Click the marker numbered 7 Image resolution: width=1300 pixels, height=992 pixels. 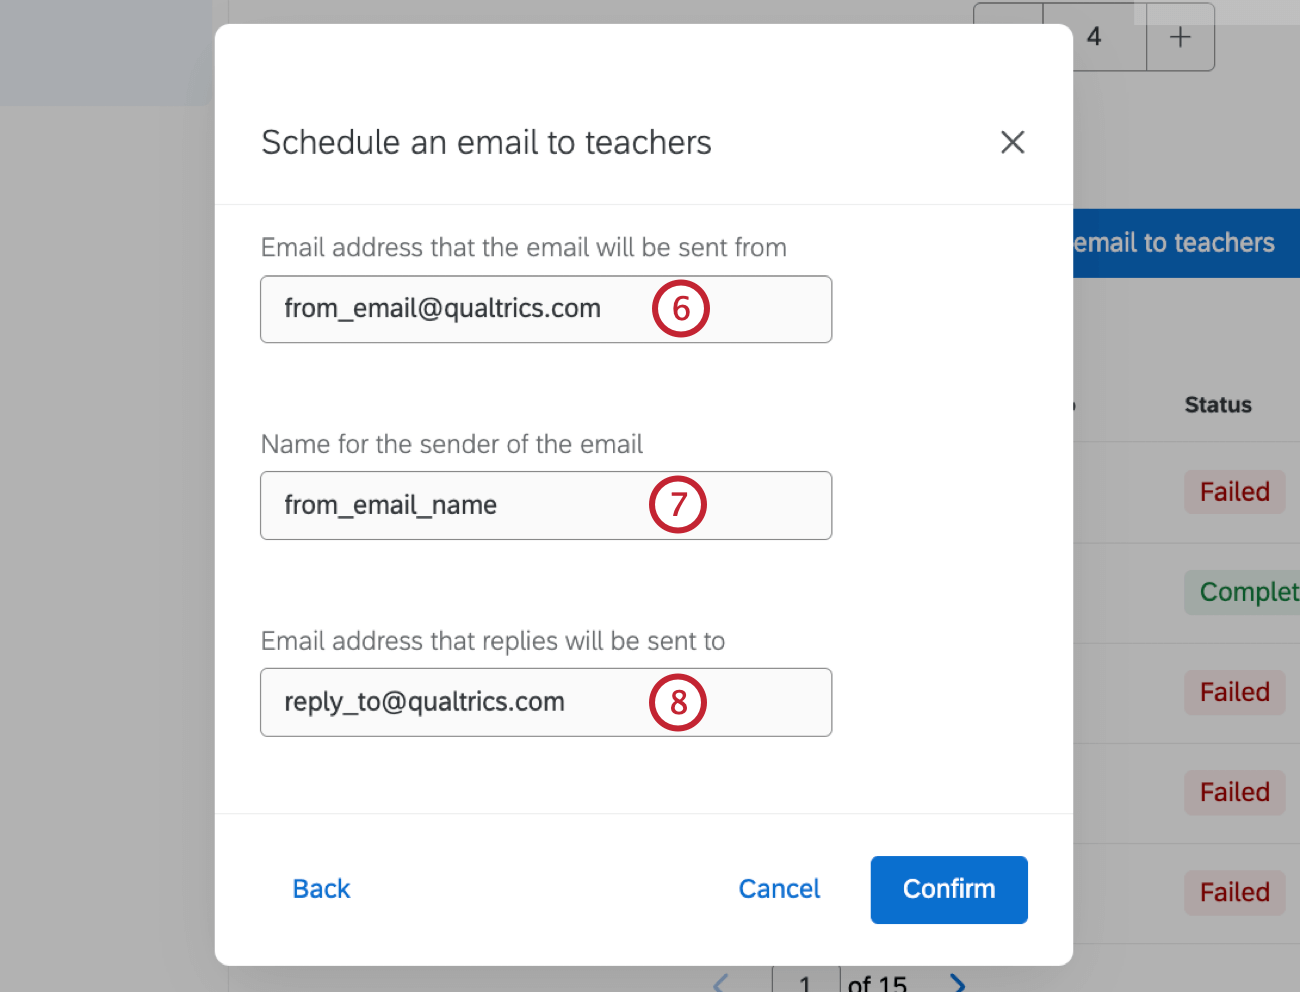pos(678,505)
